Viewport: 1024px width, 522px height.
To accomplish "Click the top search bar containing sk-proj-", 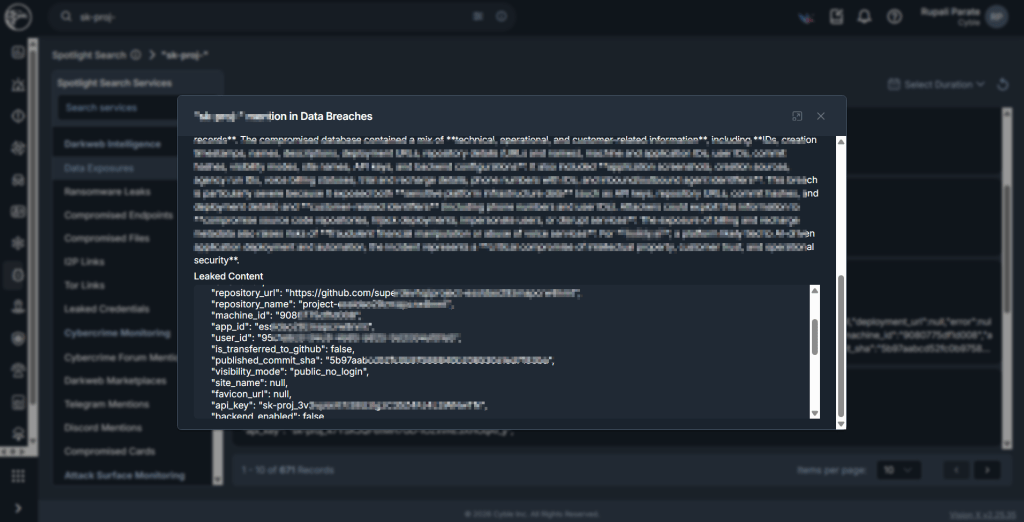I will (282, 17).
